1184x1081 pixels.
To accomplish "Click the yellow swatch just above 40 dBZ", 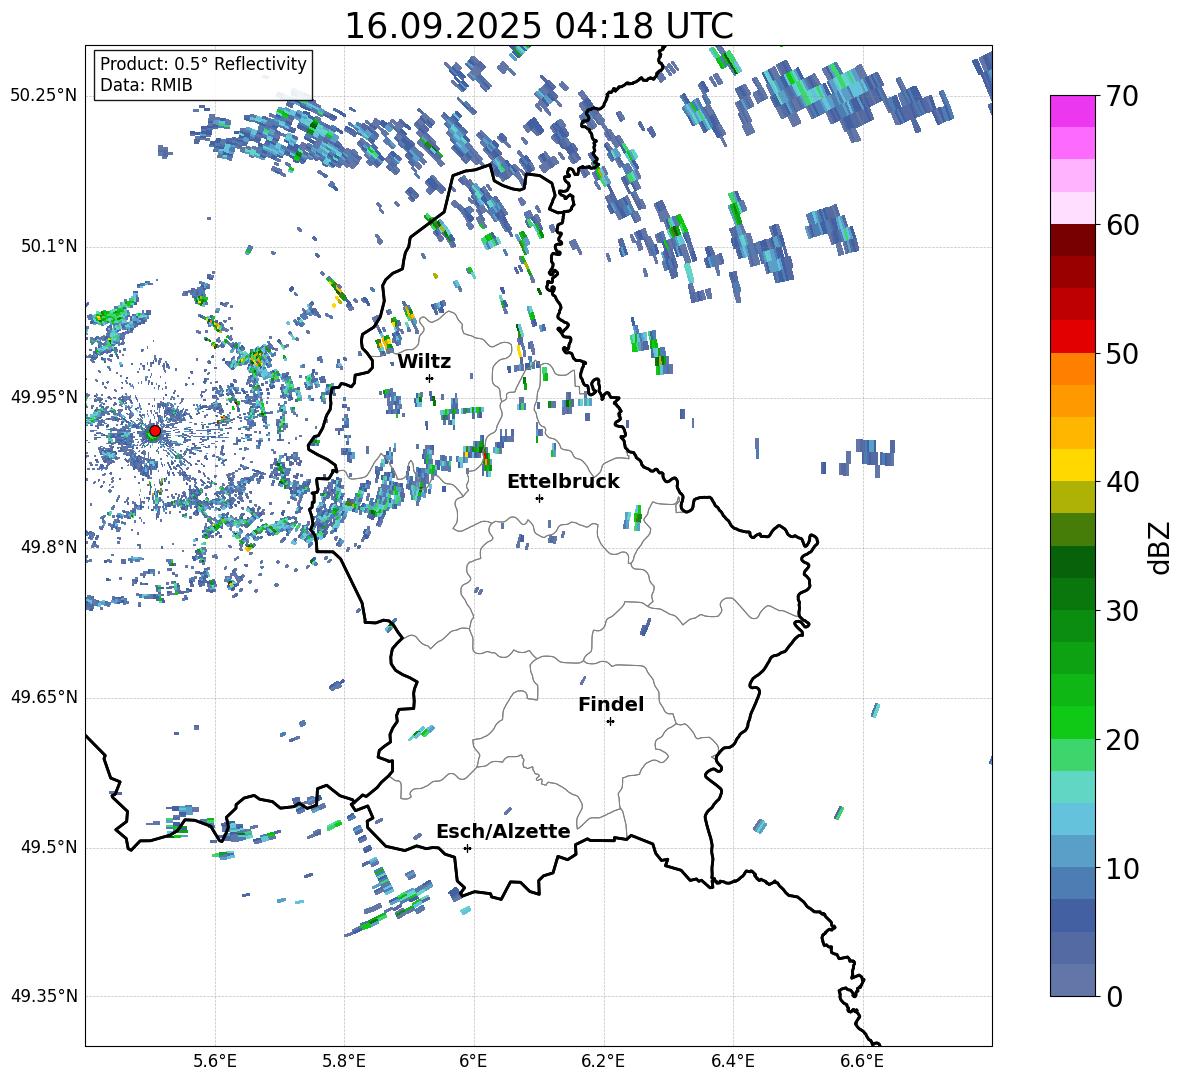I will point(1072,465).
